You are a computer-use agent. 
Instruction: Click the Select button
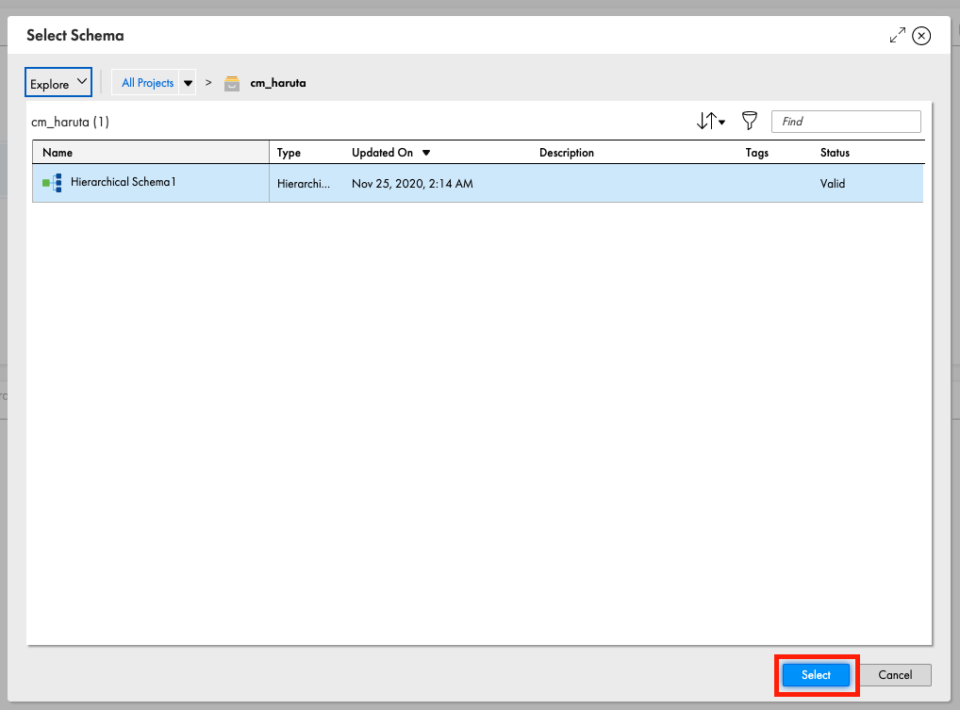coord(816,675)
